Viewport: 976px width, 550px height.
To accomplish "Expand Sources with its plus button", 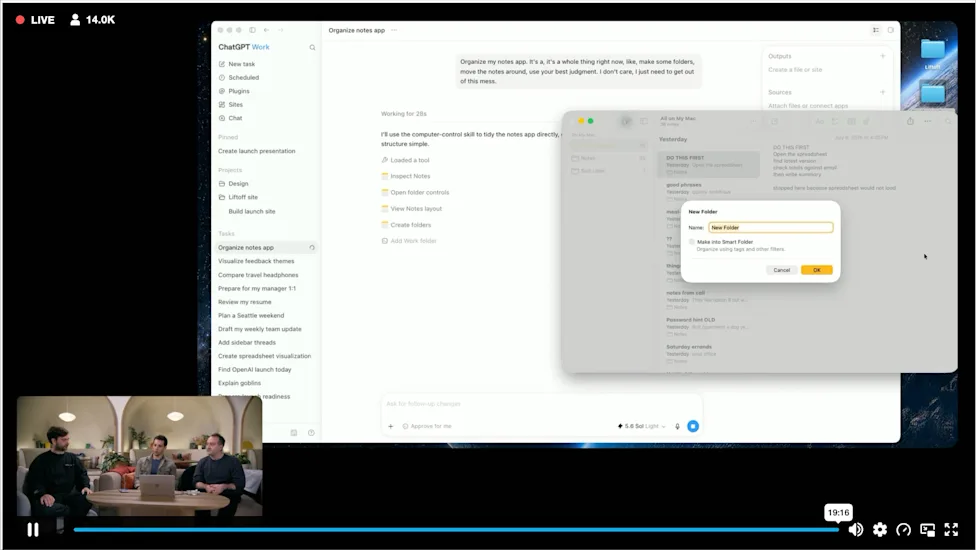I will pyautogui.click(x=882, y=92).
